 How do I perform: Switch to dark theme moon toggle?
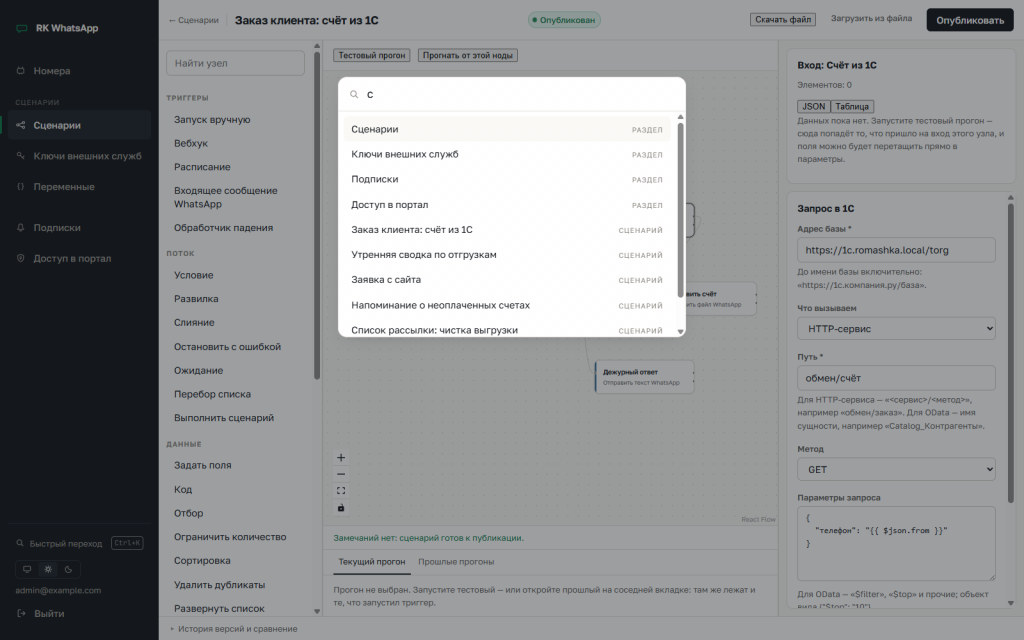click(69, 569)
